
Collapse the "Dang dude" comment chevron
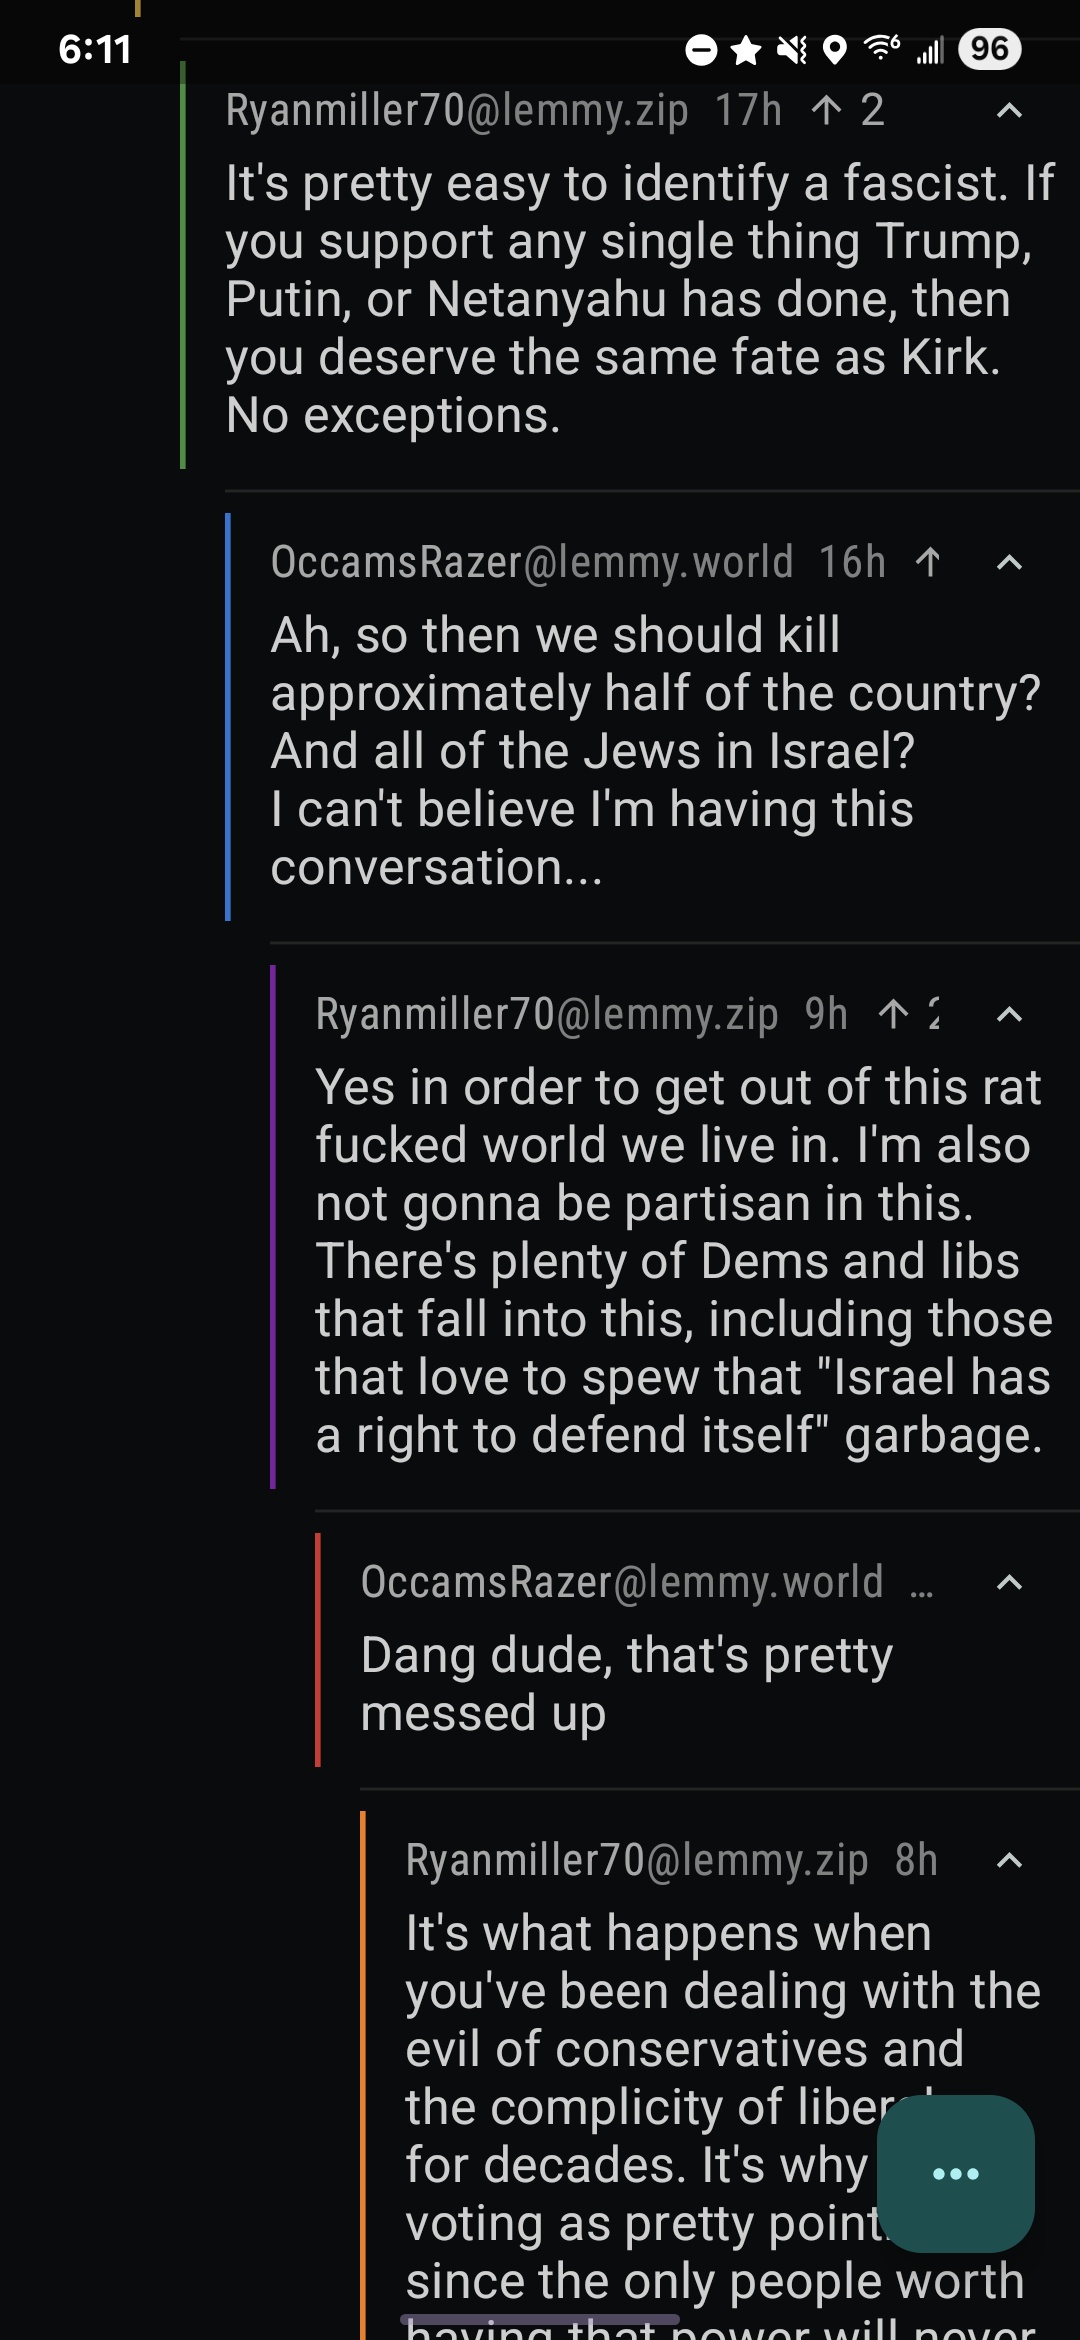click(1009, 1583)
